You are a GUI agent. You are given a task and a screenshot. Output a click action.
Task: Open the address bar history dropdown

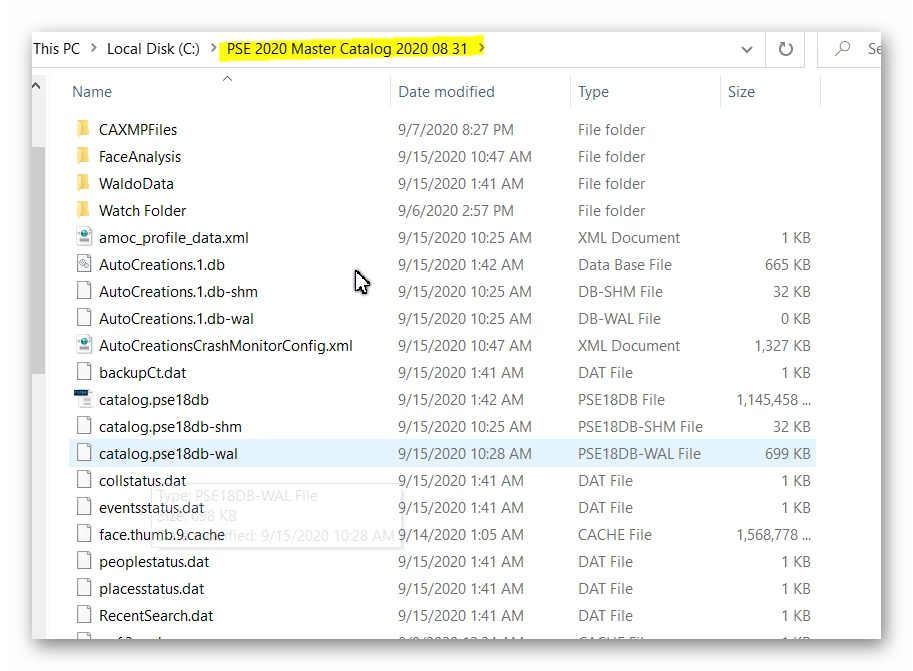[x=746, y=50]
